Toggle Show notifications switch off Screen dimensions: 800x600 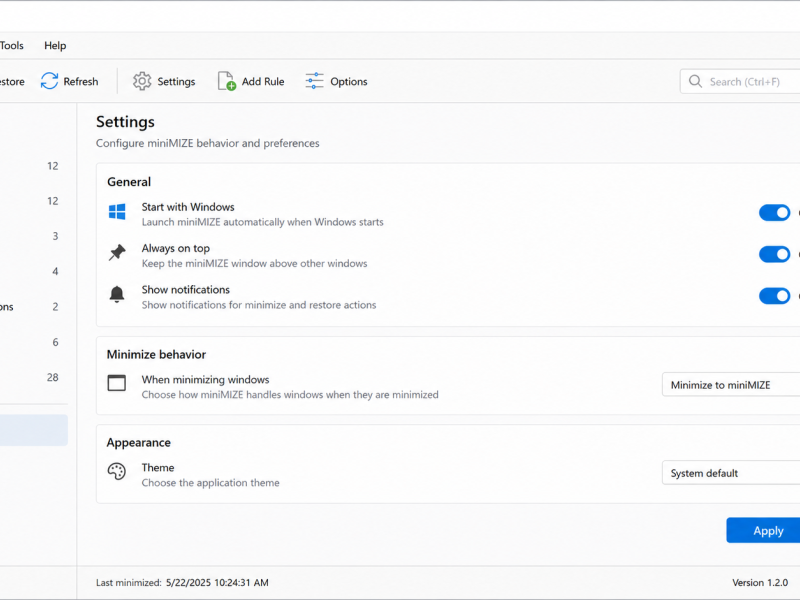point(774,295)
